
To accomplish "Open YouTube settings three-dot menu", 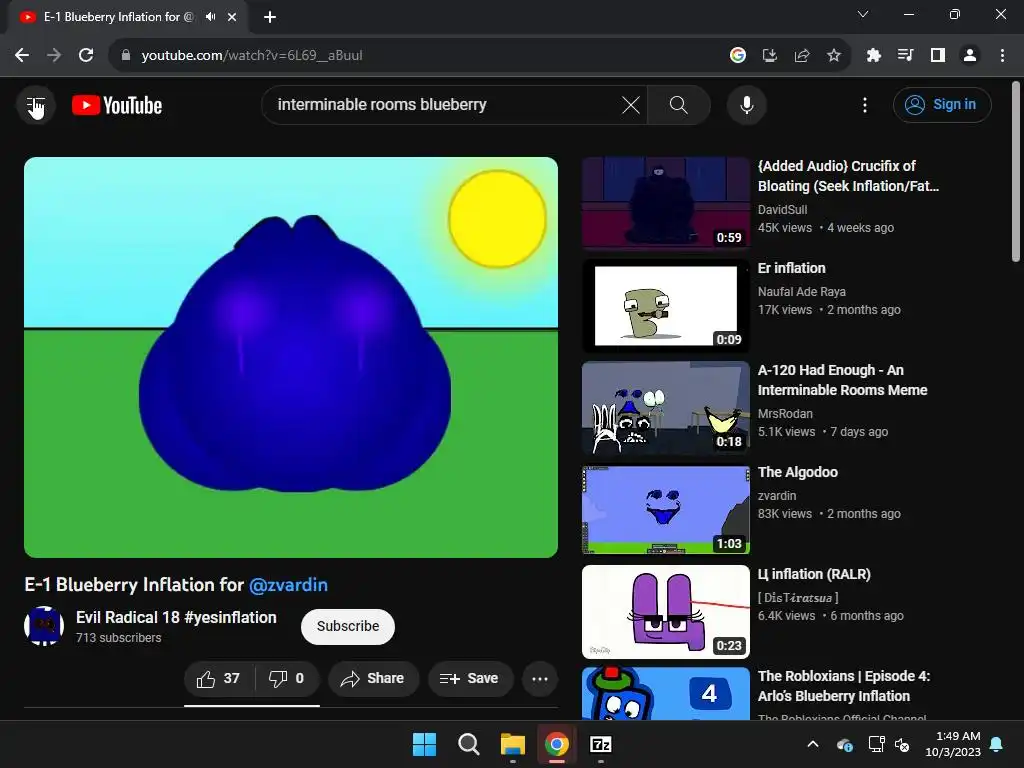I will pos(865,104).
